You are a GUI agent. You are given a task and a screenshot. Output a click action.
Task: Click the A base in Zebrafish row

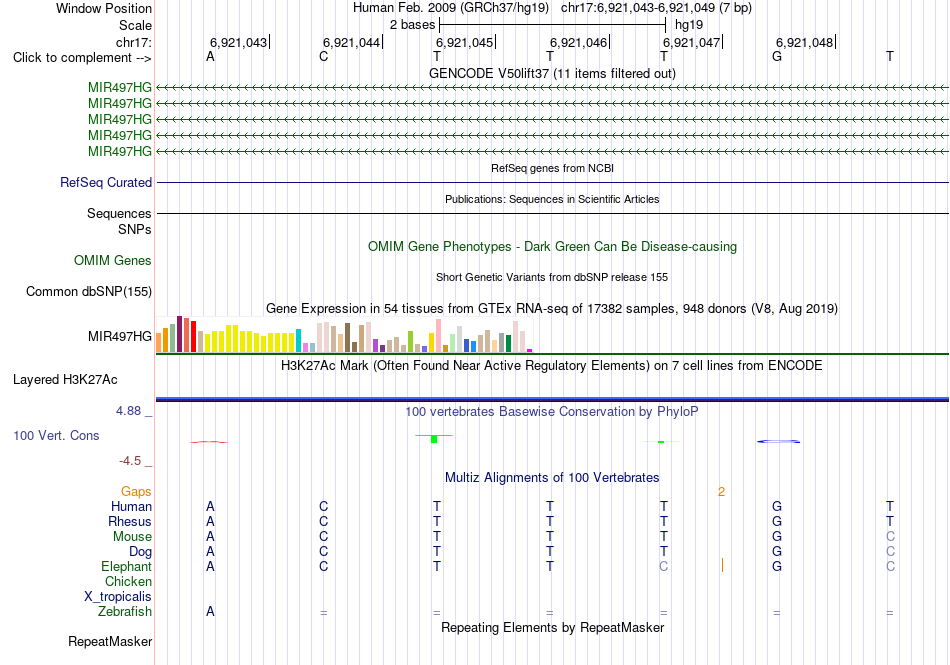pos(210,612)
